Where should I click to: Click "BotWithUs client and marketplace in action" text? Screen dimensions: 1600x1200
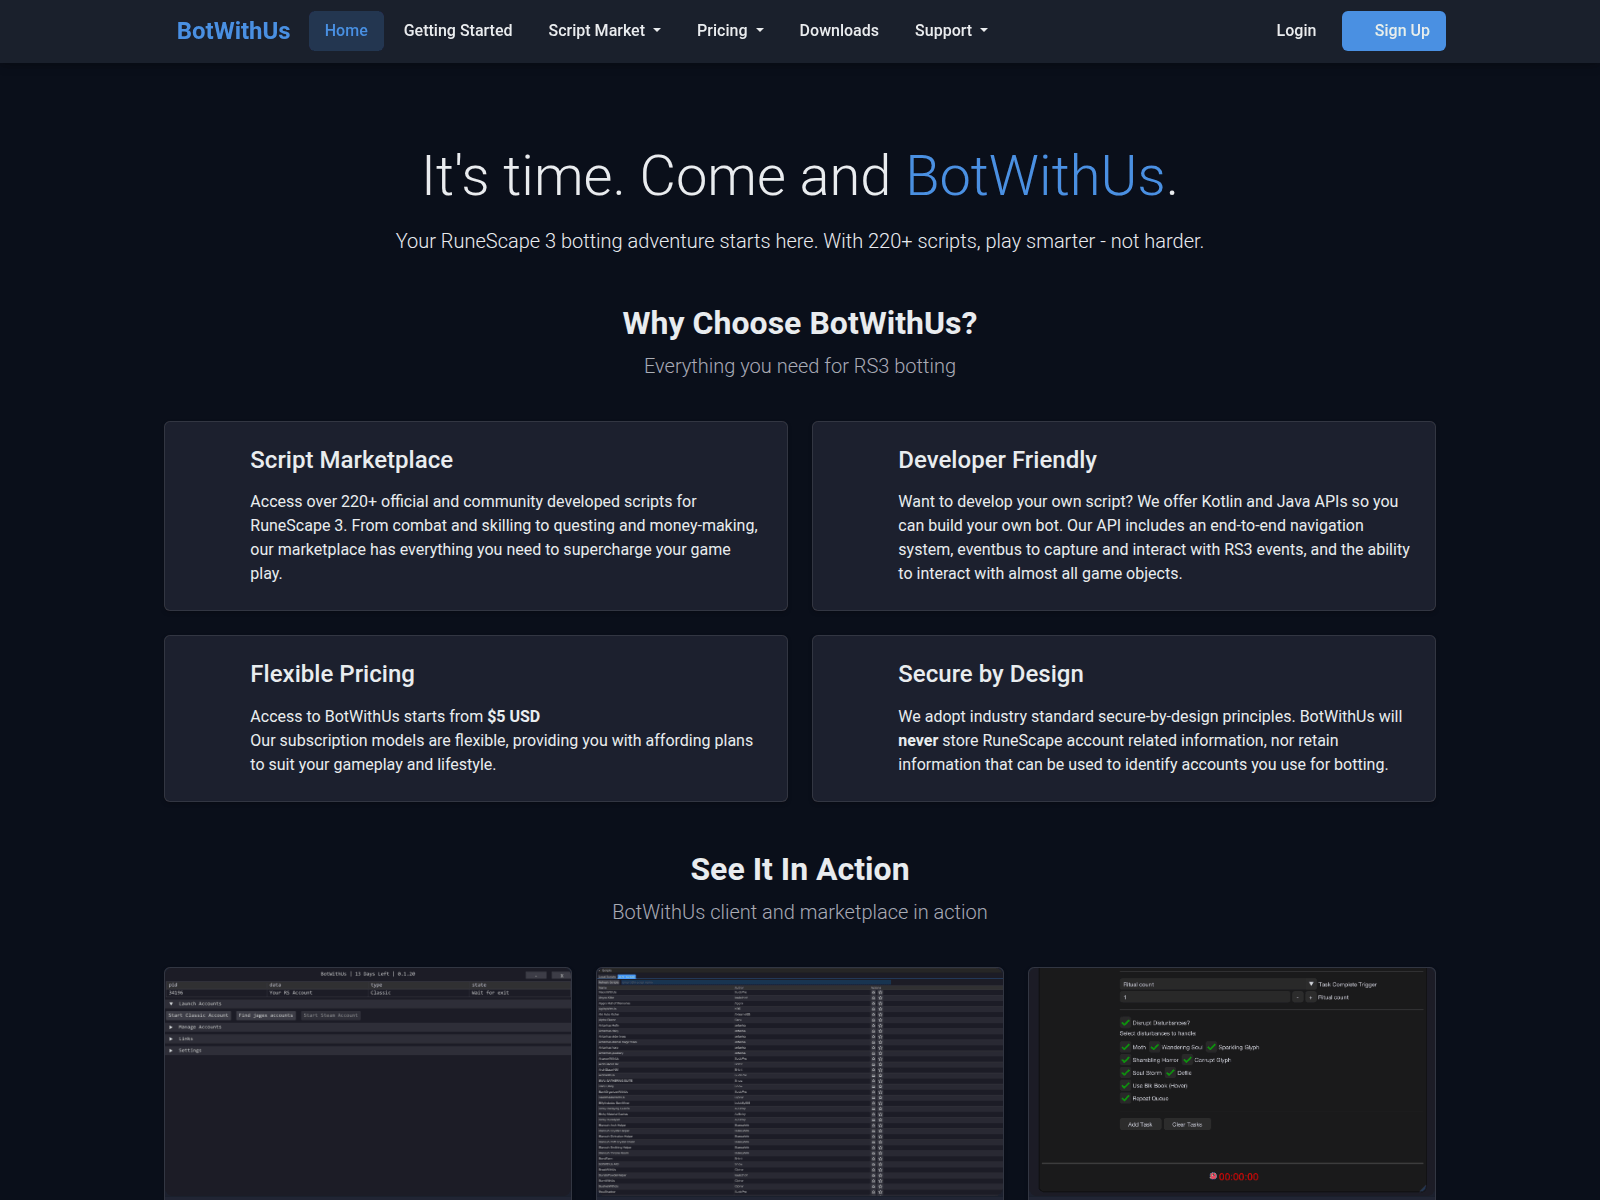(800, 912)
